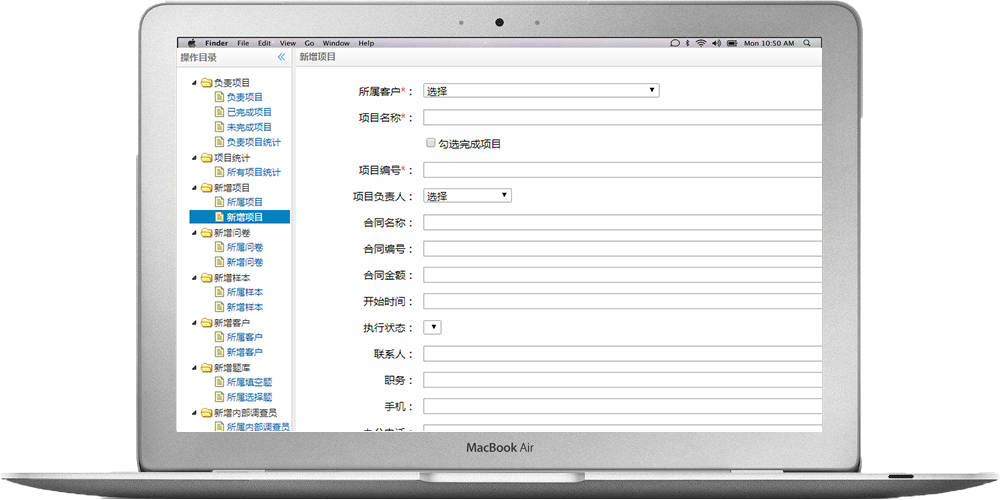This screenshot has width=1000, height=500.
Task: Collapse the sidebar using the double-chevron icon
Action: point(281,58)
